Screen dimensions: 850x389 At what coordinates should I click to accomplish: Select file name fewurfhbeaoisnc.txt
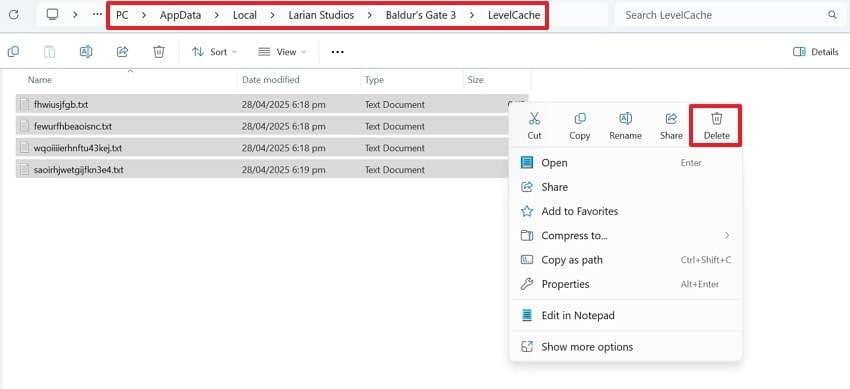tap(73, 126)
